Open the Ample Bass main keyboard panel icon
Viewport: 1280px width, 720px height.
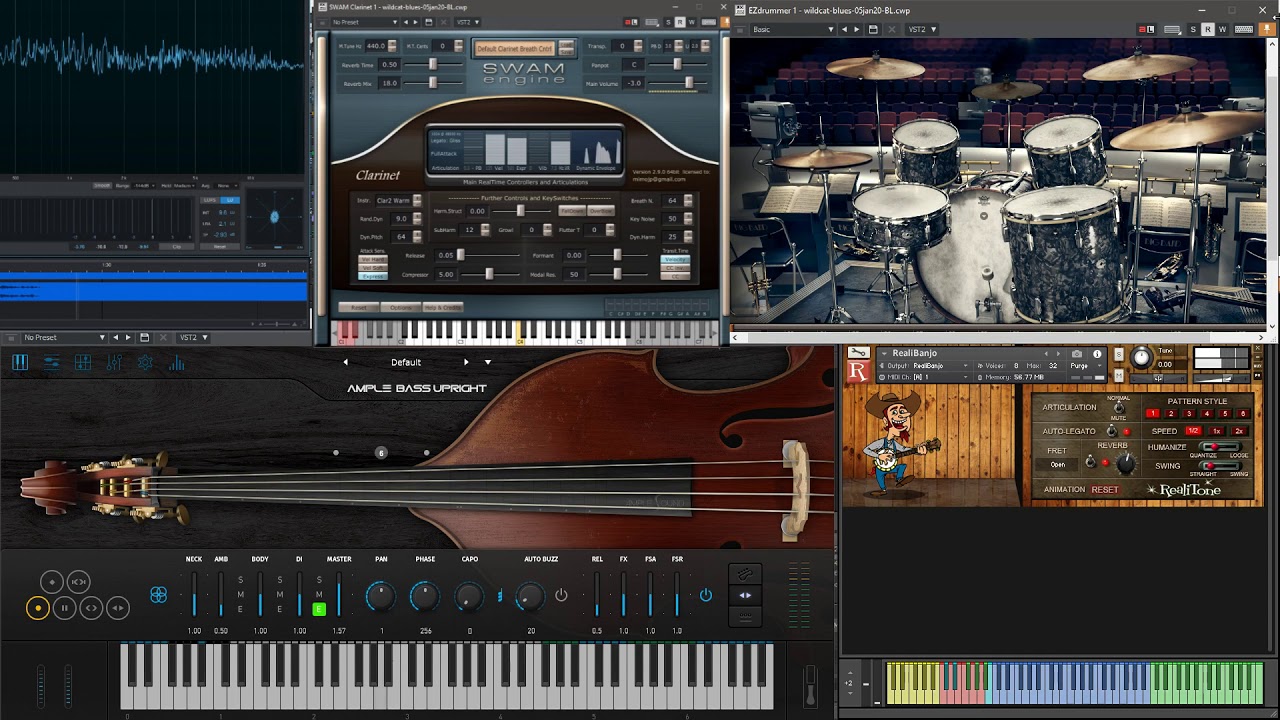tap(20, 363)
